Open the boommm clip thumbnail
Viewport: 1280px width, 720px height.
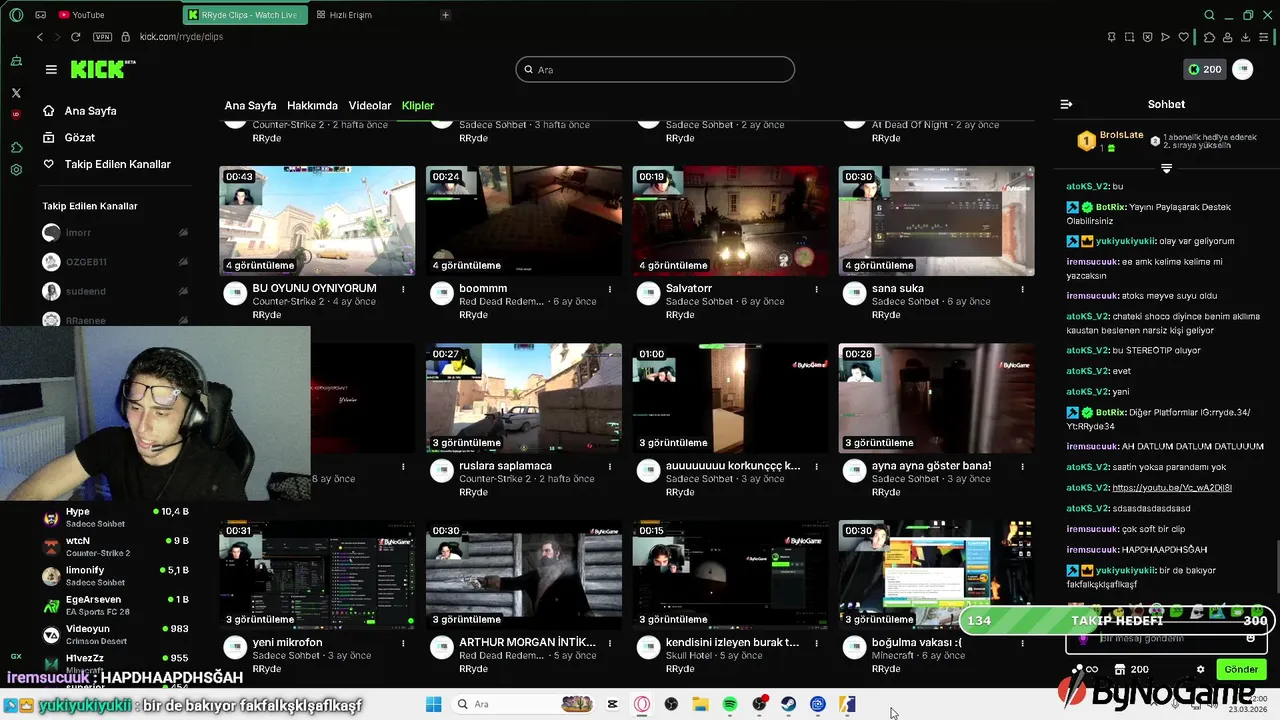(x=523, y=221)
